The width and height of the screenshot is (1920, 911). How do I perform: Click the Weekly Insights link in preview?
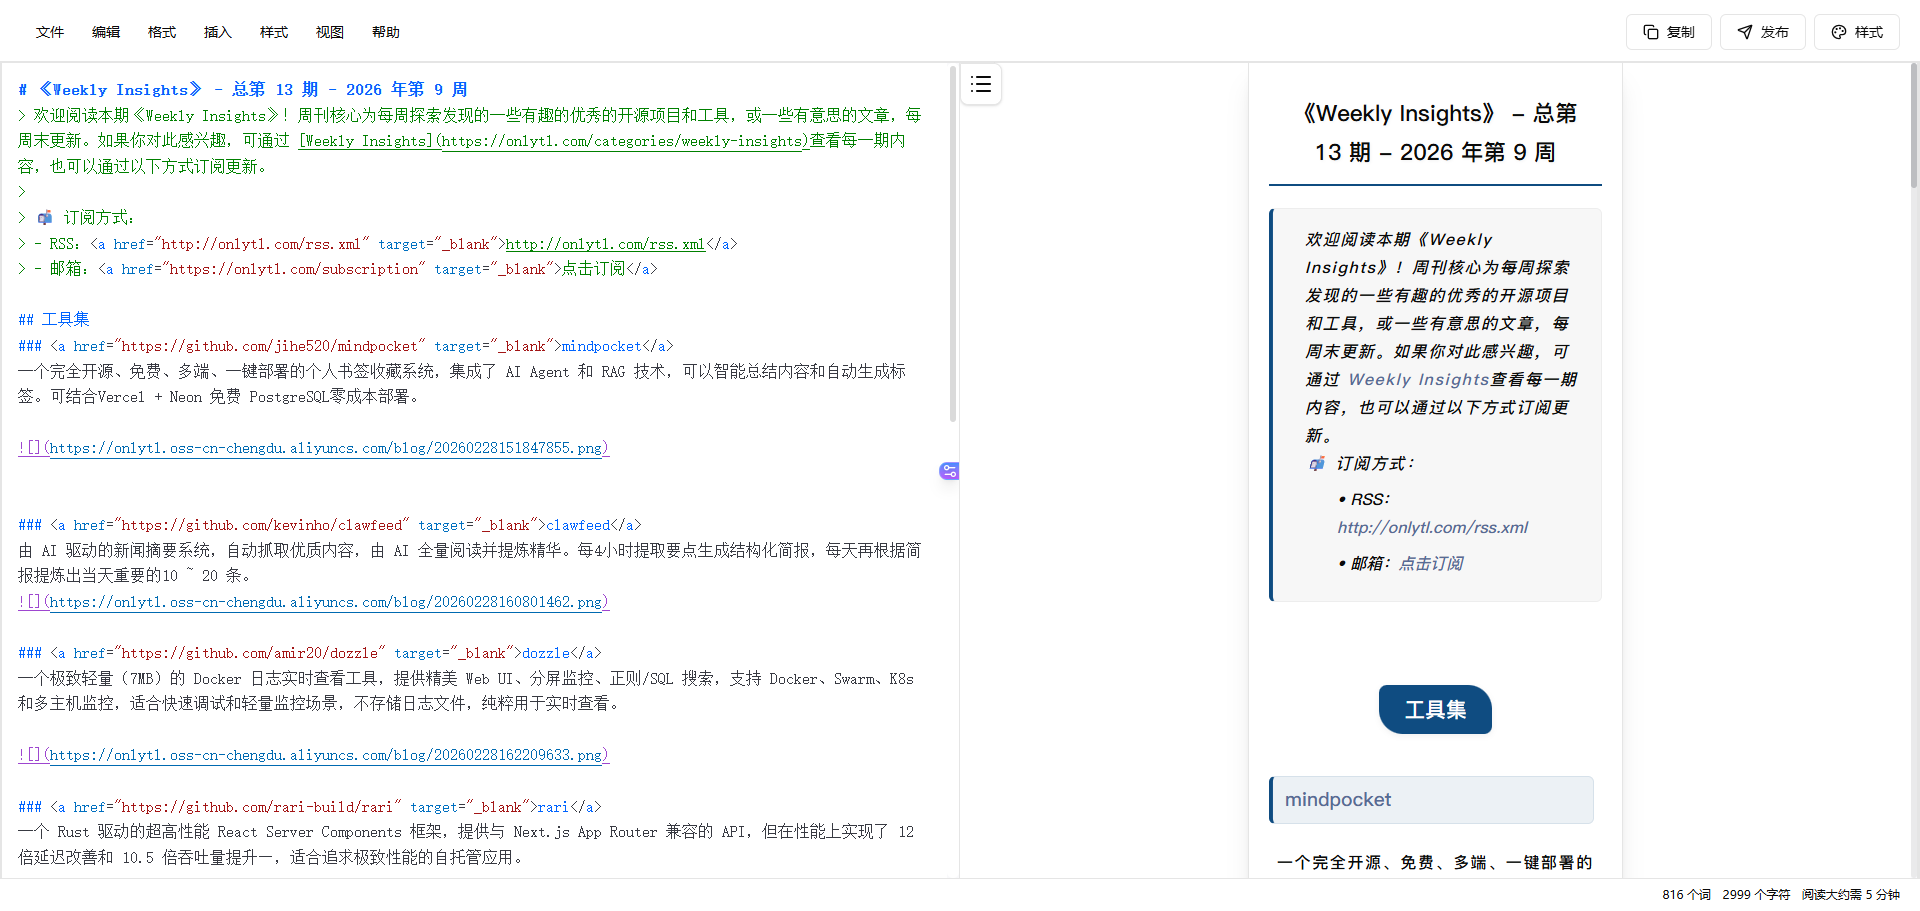click(1418, 380)
